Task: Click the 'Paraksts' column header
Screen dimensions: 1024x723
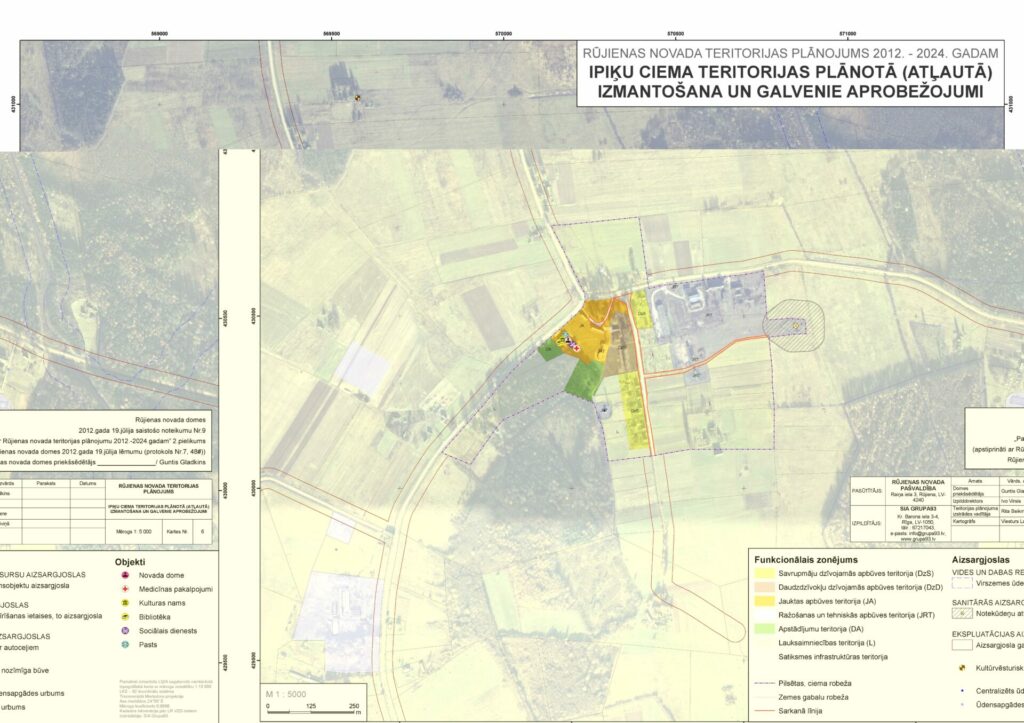Action: tap(46, 483)
